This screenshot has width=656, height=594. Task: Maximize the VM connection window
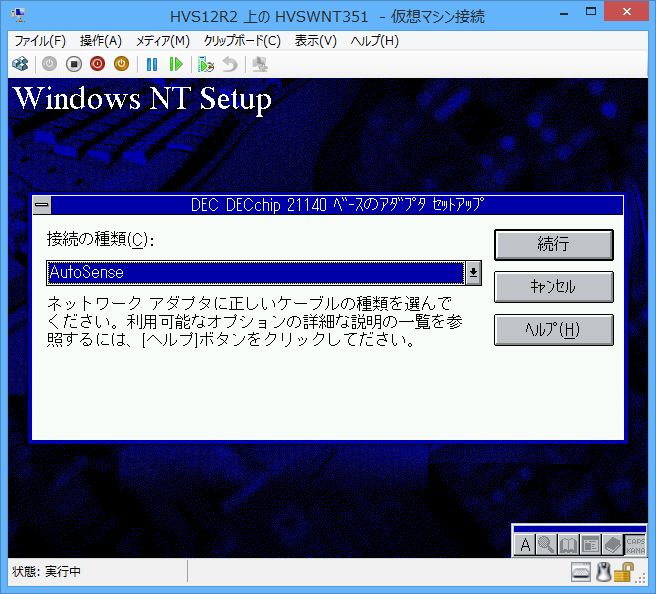tap(591, 12)
